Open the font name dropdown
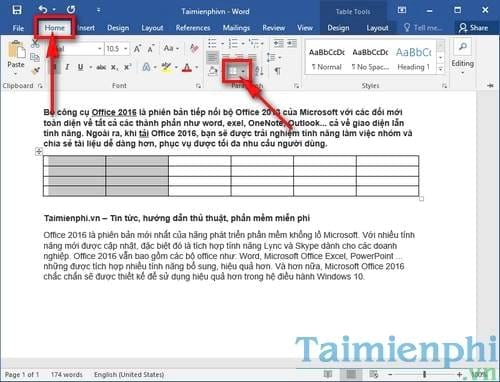The width and height of the screenshot is (500, 382). 100,49
